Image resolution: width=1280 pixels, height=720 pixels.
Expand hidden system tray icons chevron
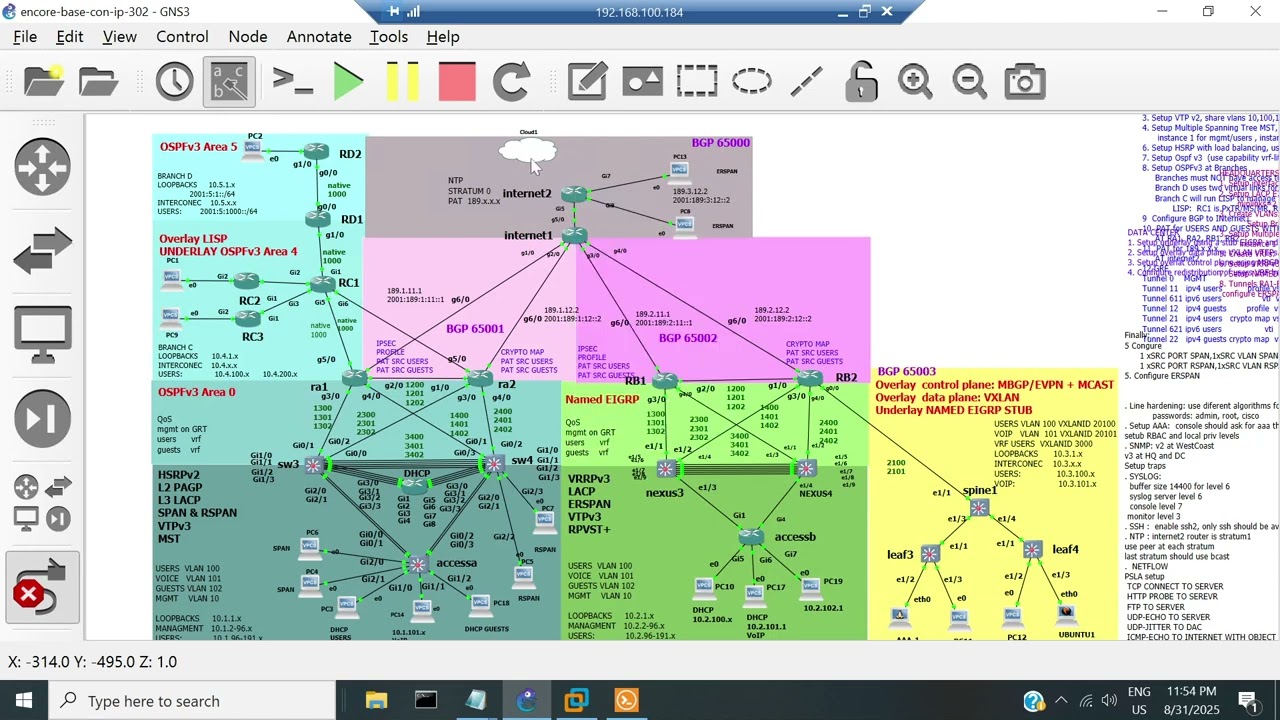coord(1061,700)
